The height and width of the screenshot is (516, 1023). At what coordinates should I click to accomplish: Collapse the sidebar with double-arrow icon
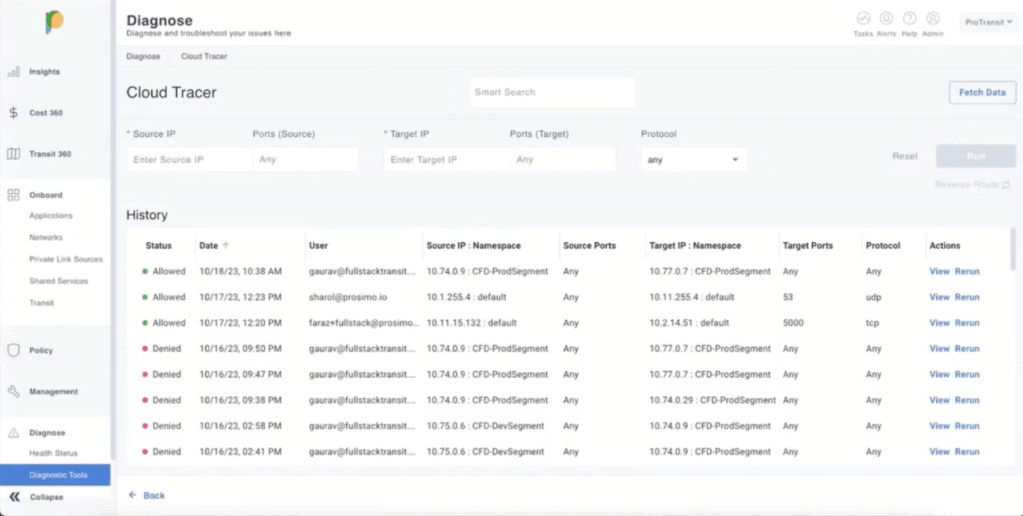pyautogui.click(x=14, y=497)
